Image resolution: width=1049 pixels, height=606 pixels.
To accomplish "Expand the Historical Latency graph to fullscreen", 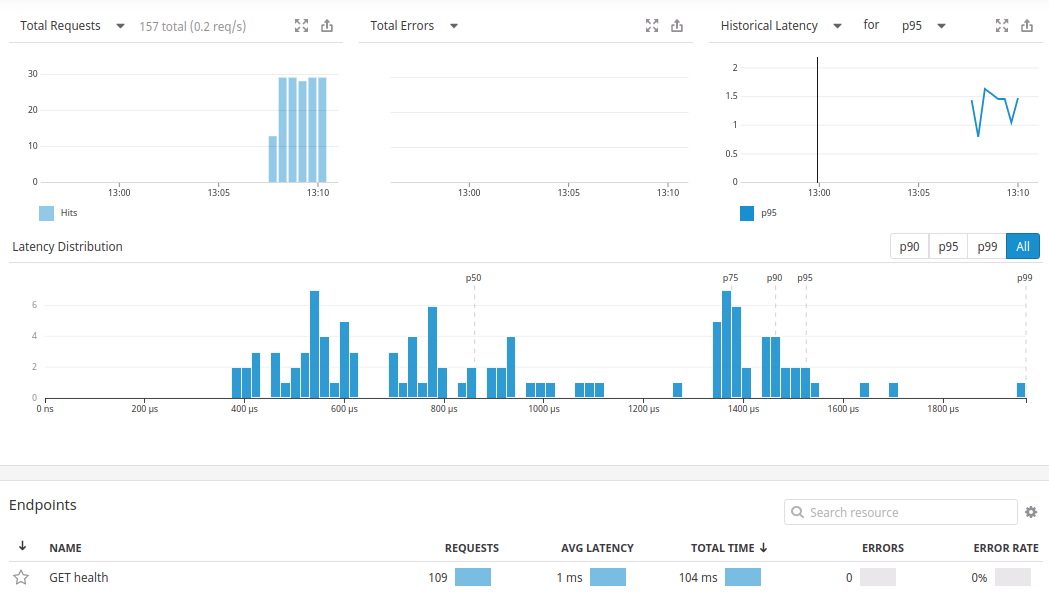I will [x=1002, y=25].
